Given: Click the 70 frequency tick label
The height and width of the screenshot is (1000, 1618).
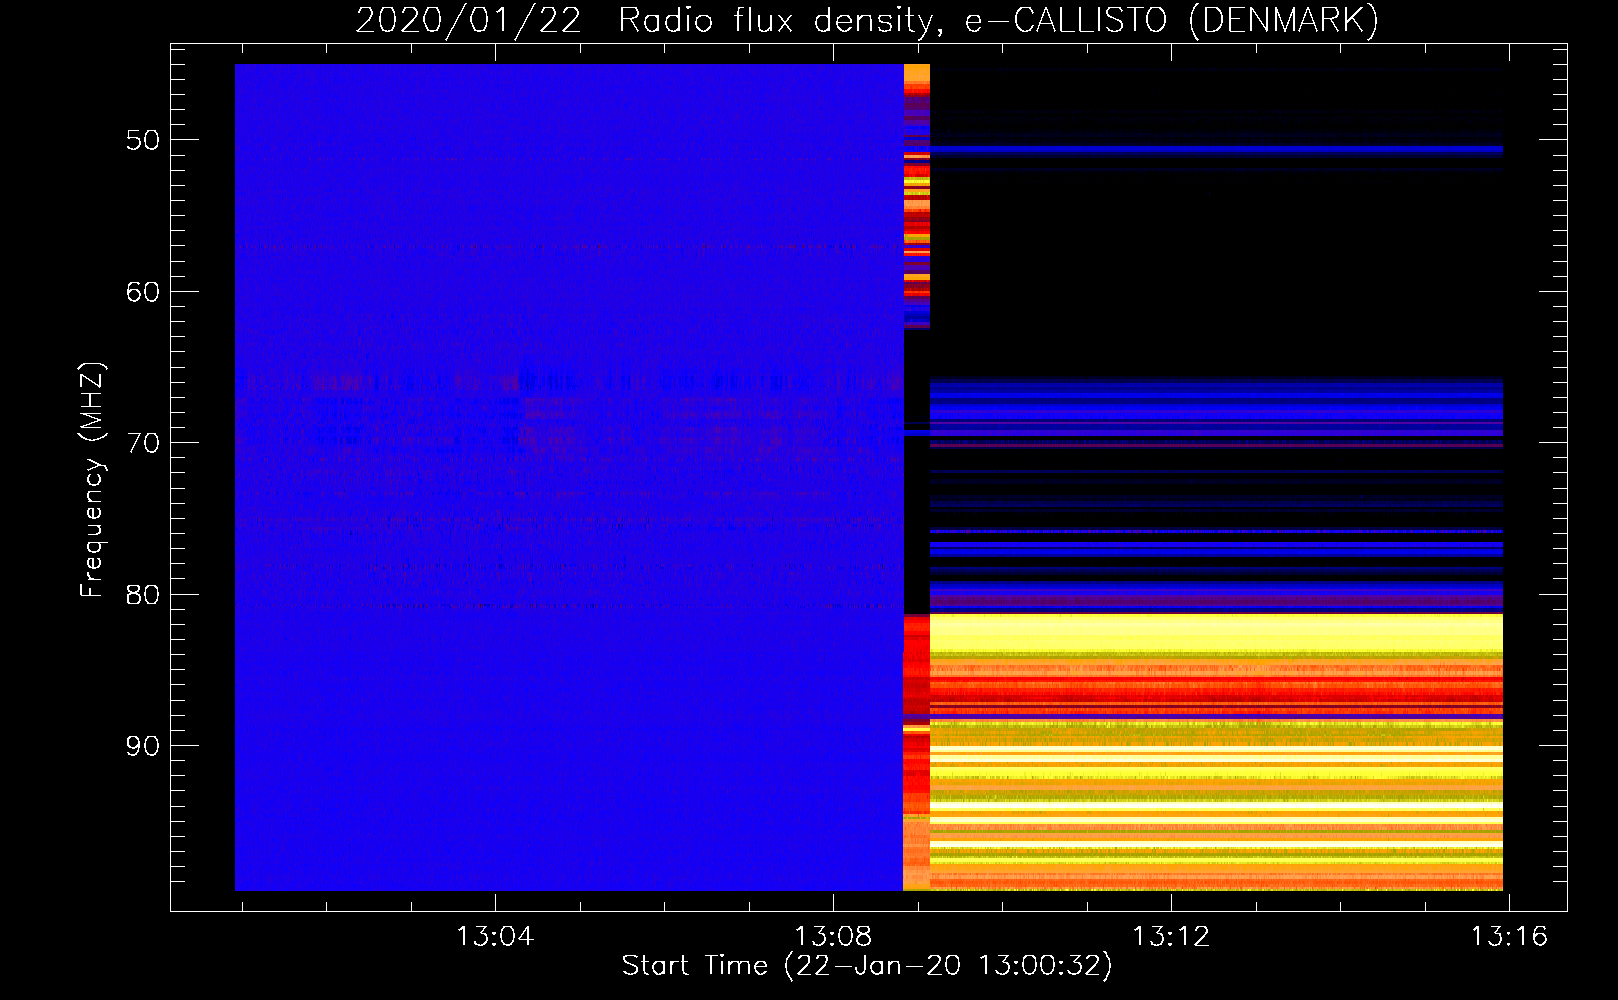Looking at the screenshot, I should 143,443.
